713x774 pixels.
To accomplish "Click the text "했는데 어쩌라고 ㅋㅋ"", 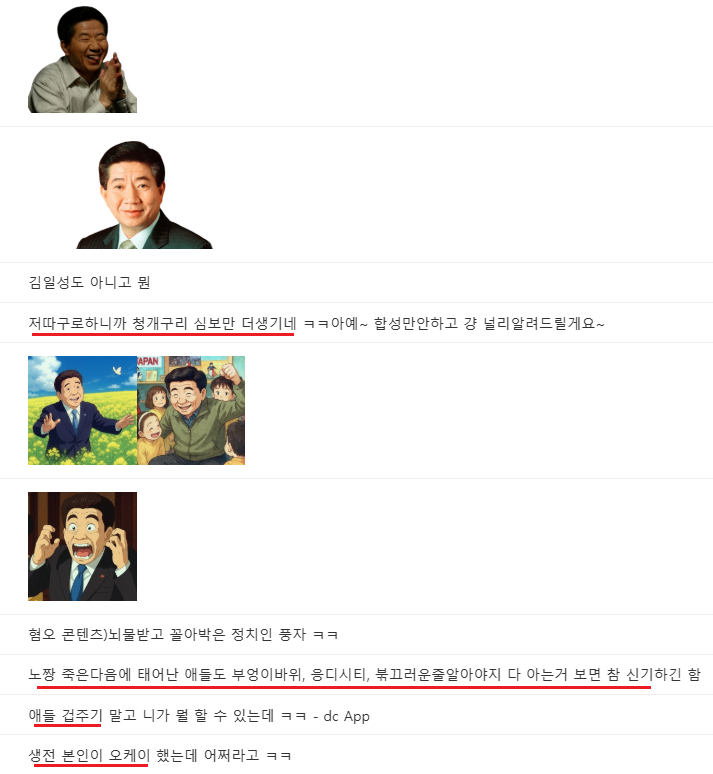I will click(x=224, y=755).
